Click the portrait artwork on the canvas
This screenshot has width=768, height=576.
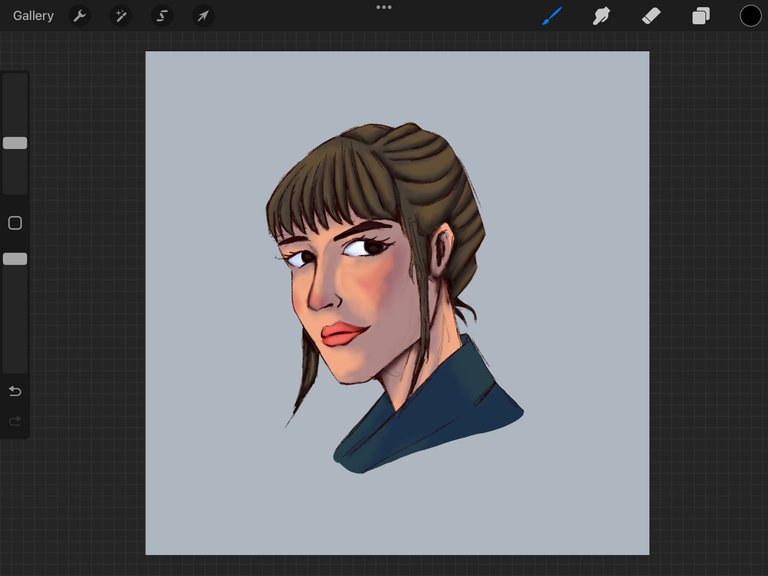tap(395, 298)
